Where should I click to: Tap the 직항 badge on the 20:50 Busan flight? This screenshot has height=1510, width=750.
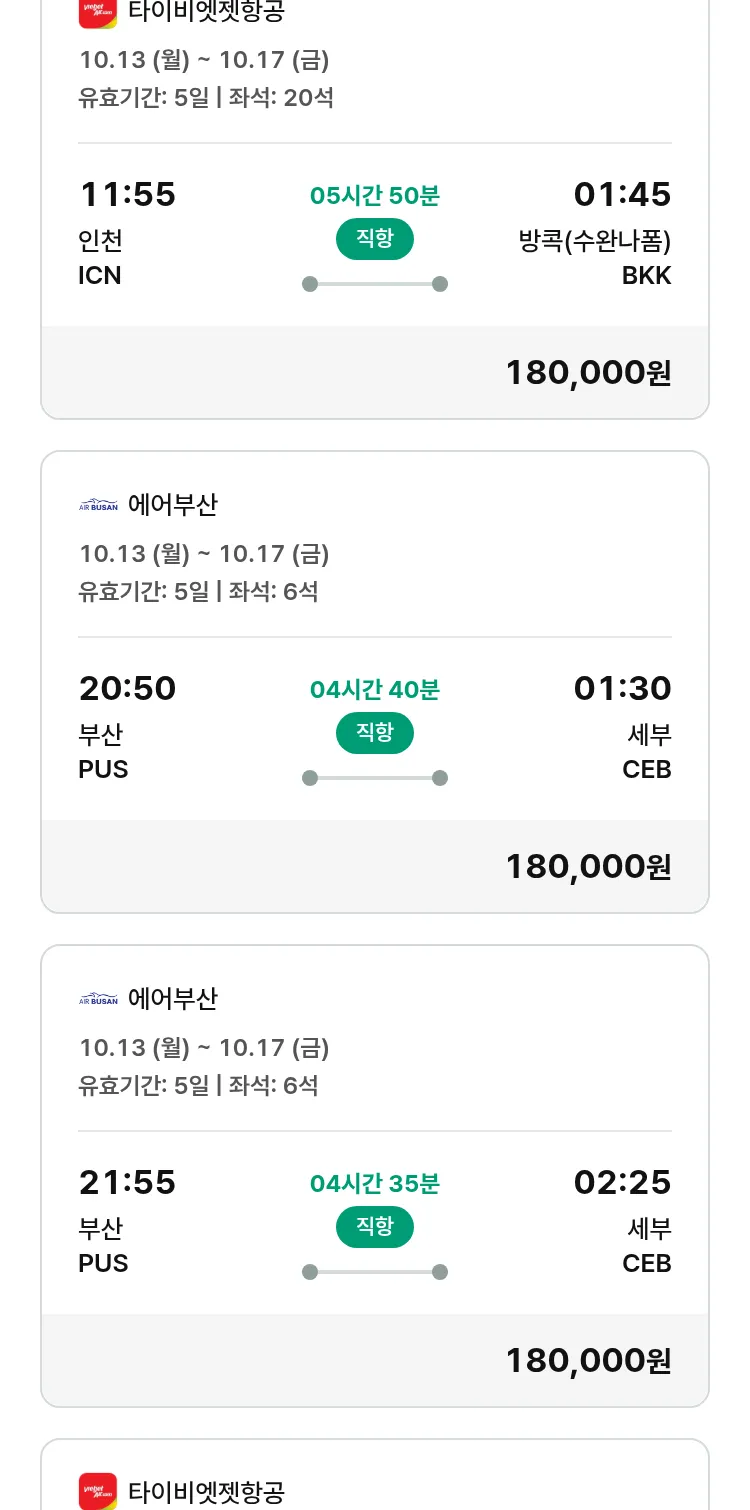(x=374, y=733)
